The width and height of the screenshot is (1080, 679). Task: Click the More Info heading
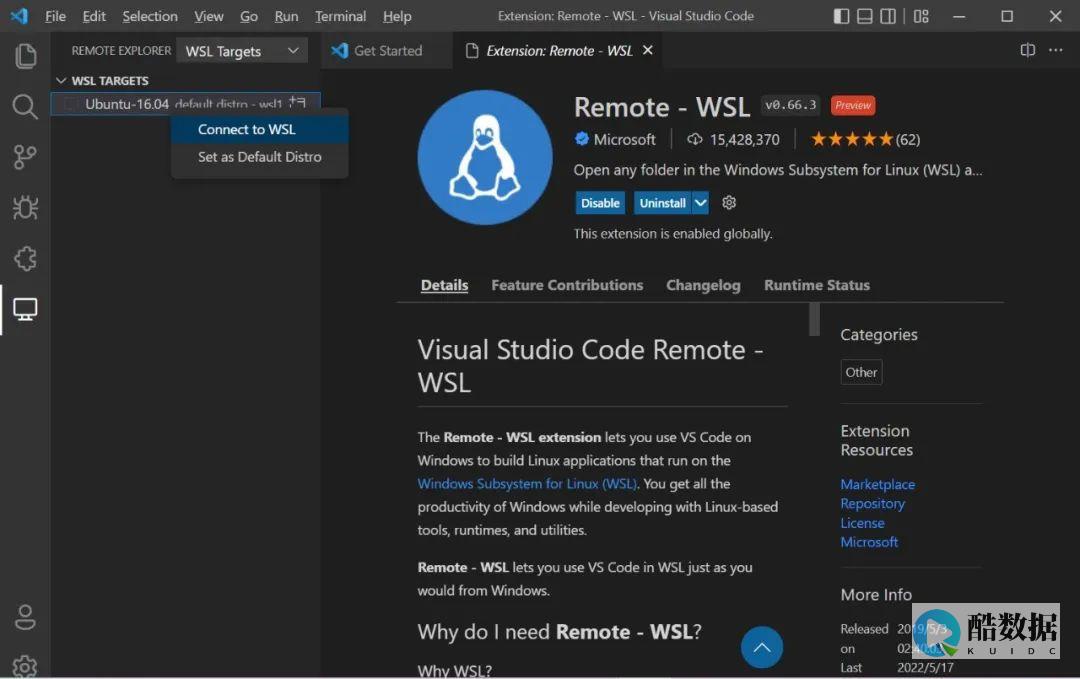[x=876, y=594]
